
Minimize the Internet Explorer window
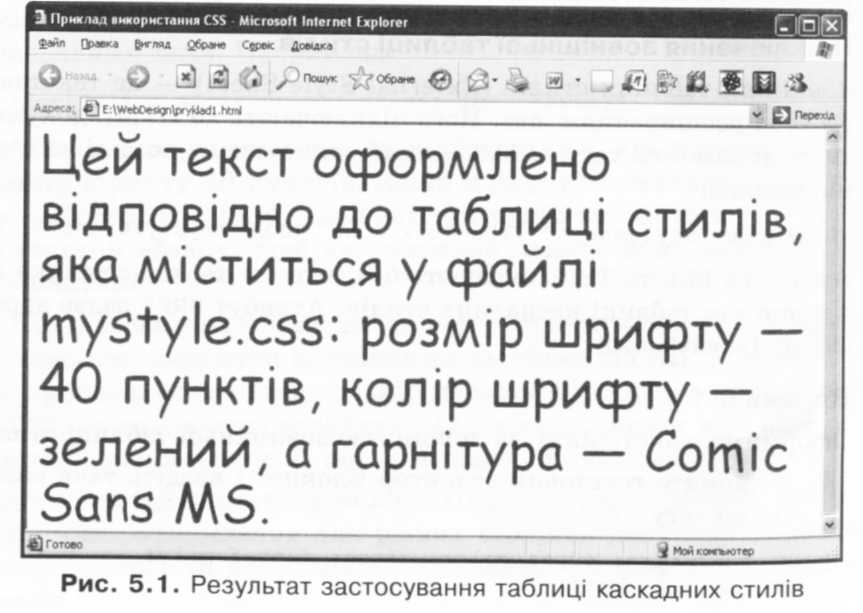[785, 26]
